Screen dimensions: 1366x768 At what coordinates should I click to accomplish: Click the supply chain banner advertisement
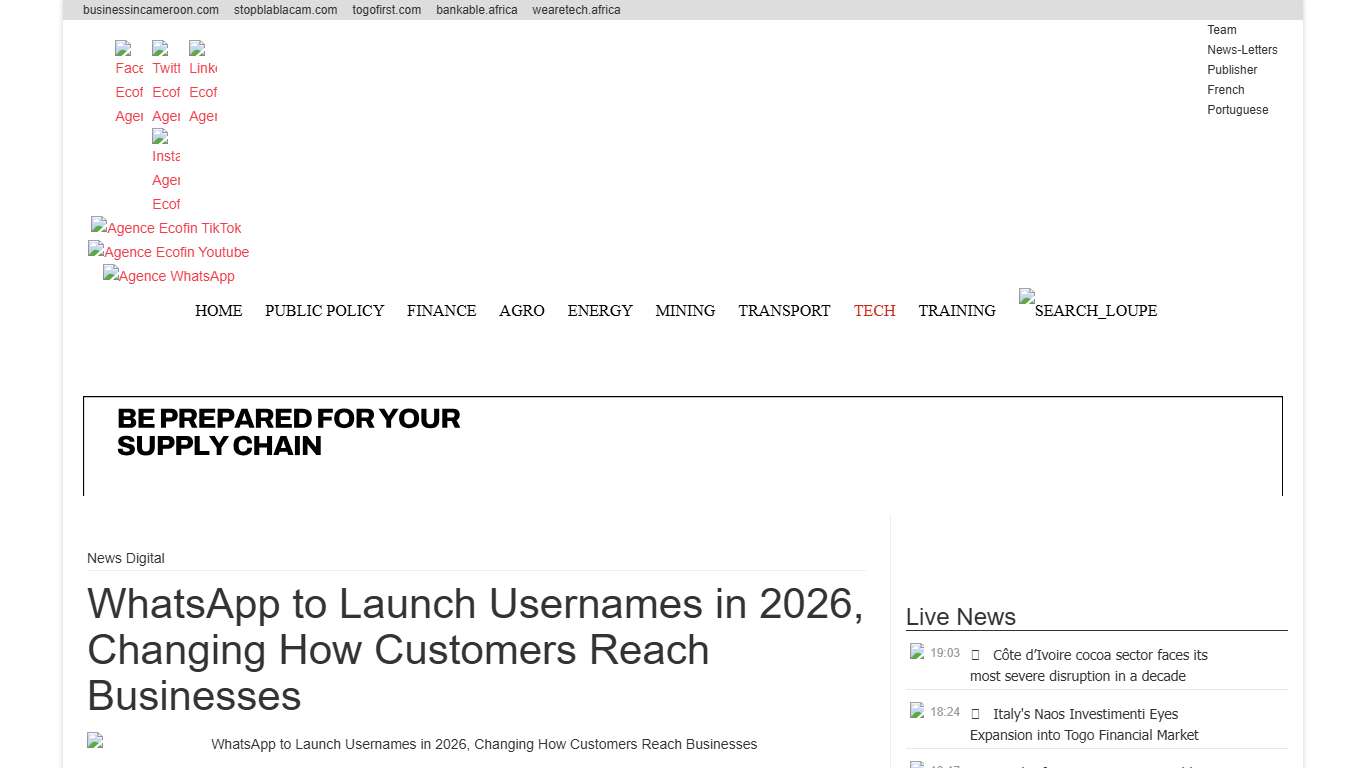[x=683, y=445]
